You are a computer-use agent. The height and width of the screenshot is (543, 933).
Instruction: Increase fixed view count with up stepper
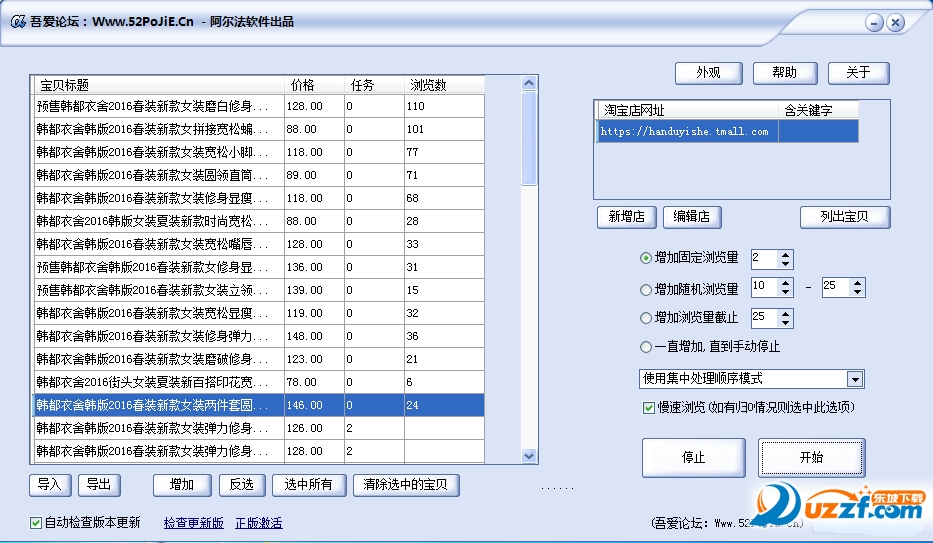point(785,255)
